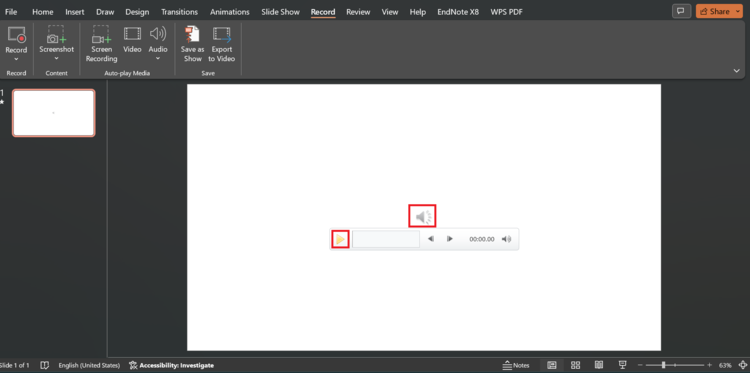
Task: Open the Help tab
Action: point(418,12)
